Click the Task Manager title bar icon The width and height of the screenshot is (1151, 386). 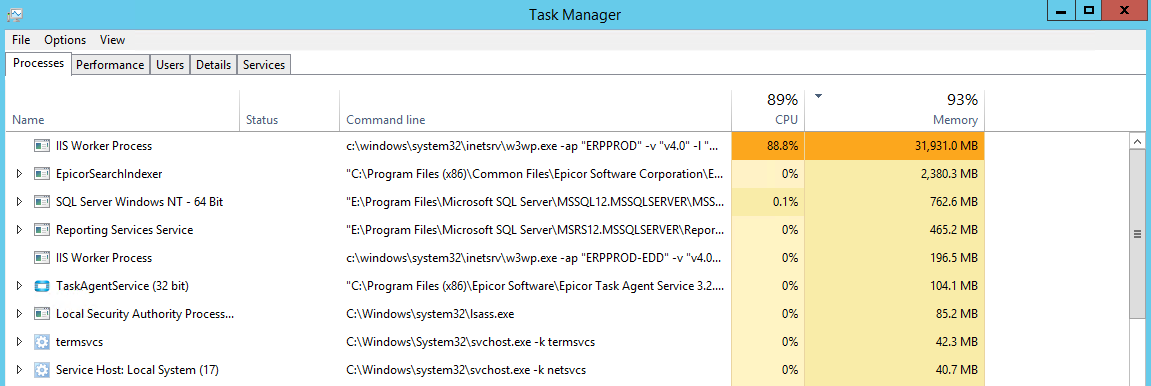pos(14,13)
